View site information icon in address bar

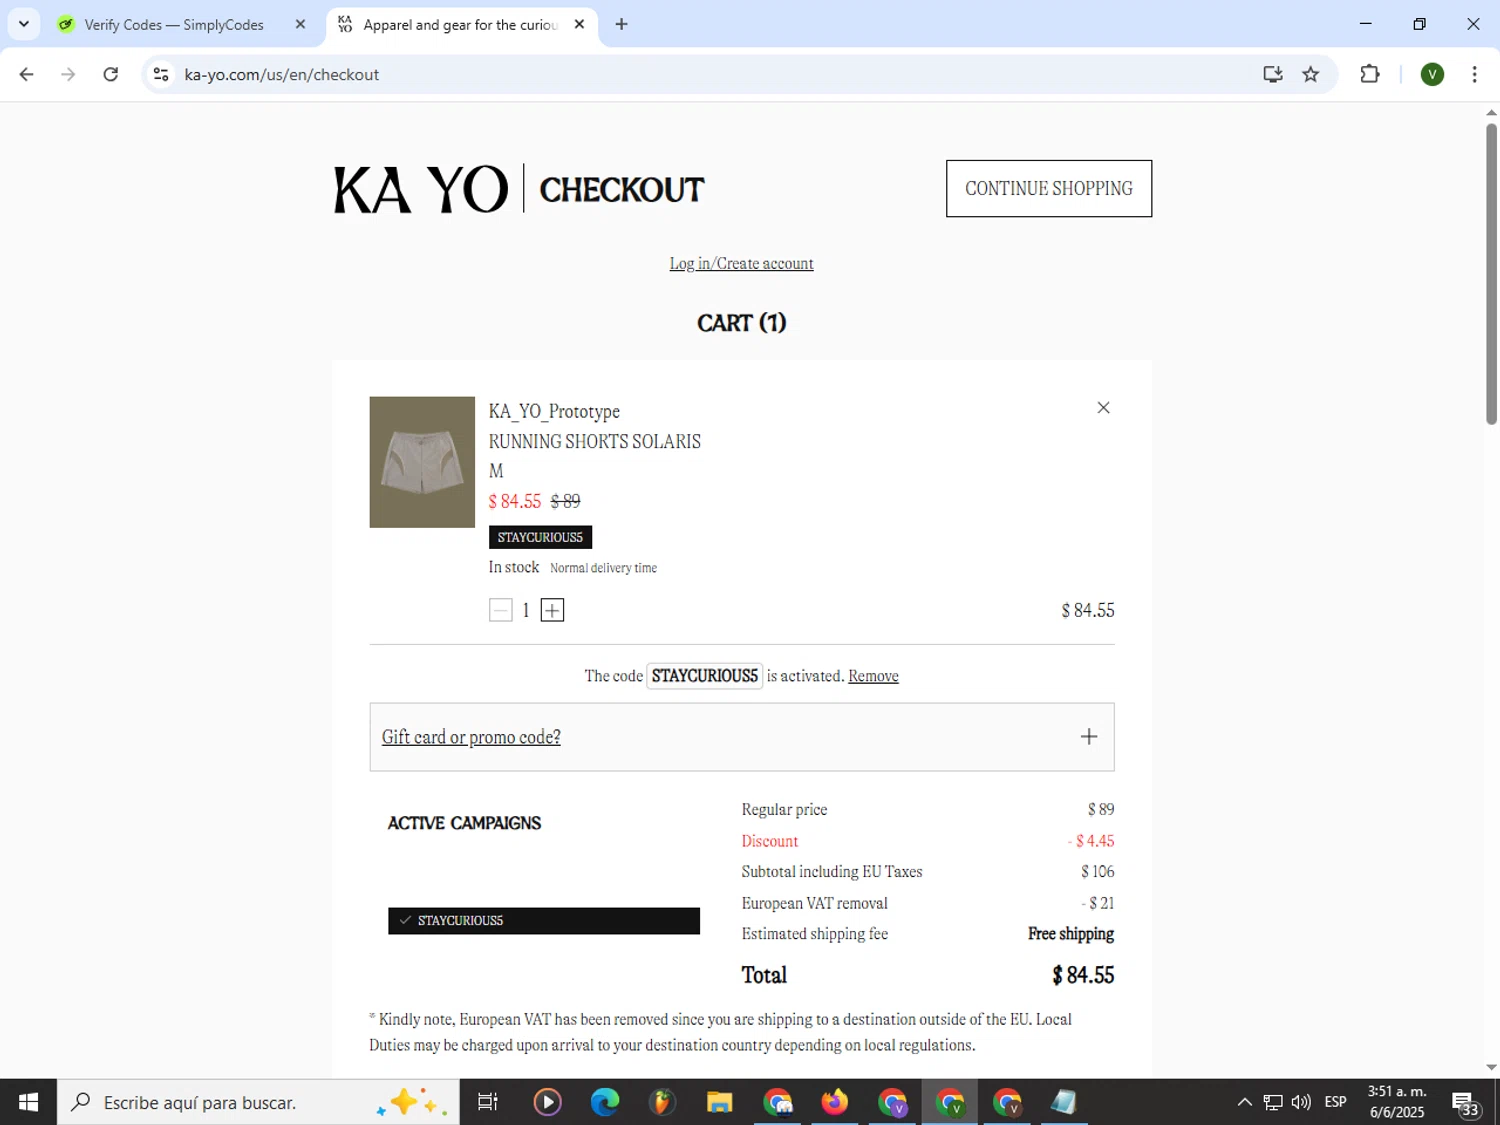pos(161,74)
